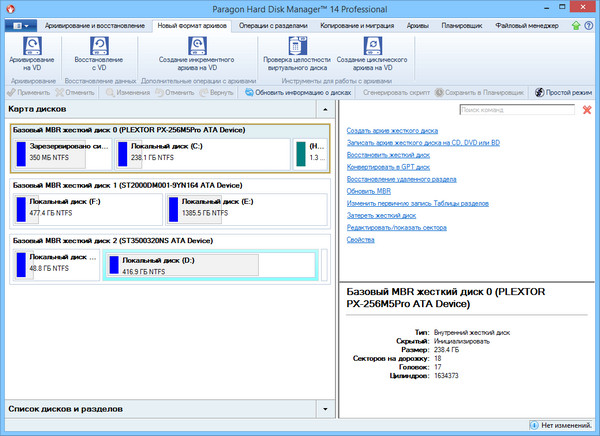Click the Создать архив жесткого диска link
The width and height of the screenshot is (600, 436).
point(392,131)
